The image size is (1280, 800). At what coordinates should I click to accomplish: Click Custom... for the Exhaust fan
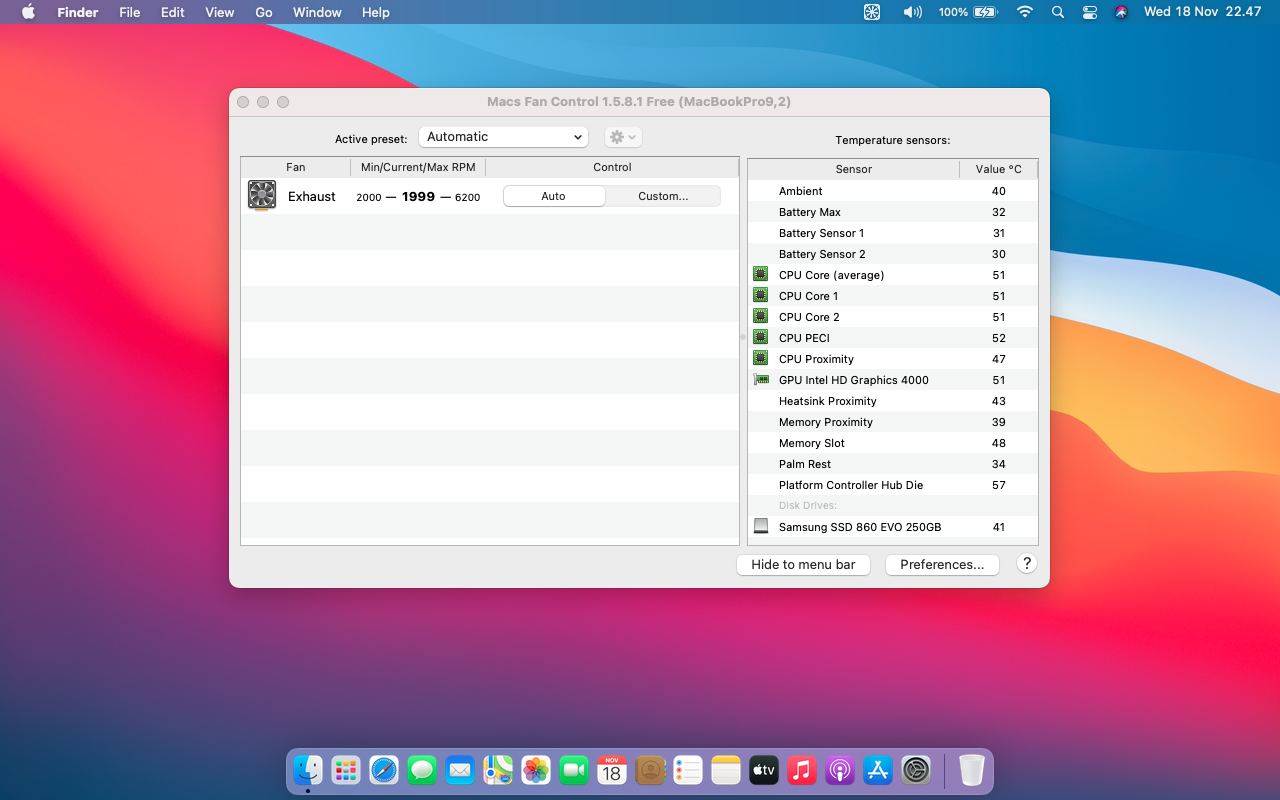pyautogui.click(x=663, y=196)
